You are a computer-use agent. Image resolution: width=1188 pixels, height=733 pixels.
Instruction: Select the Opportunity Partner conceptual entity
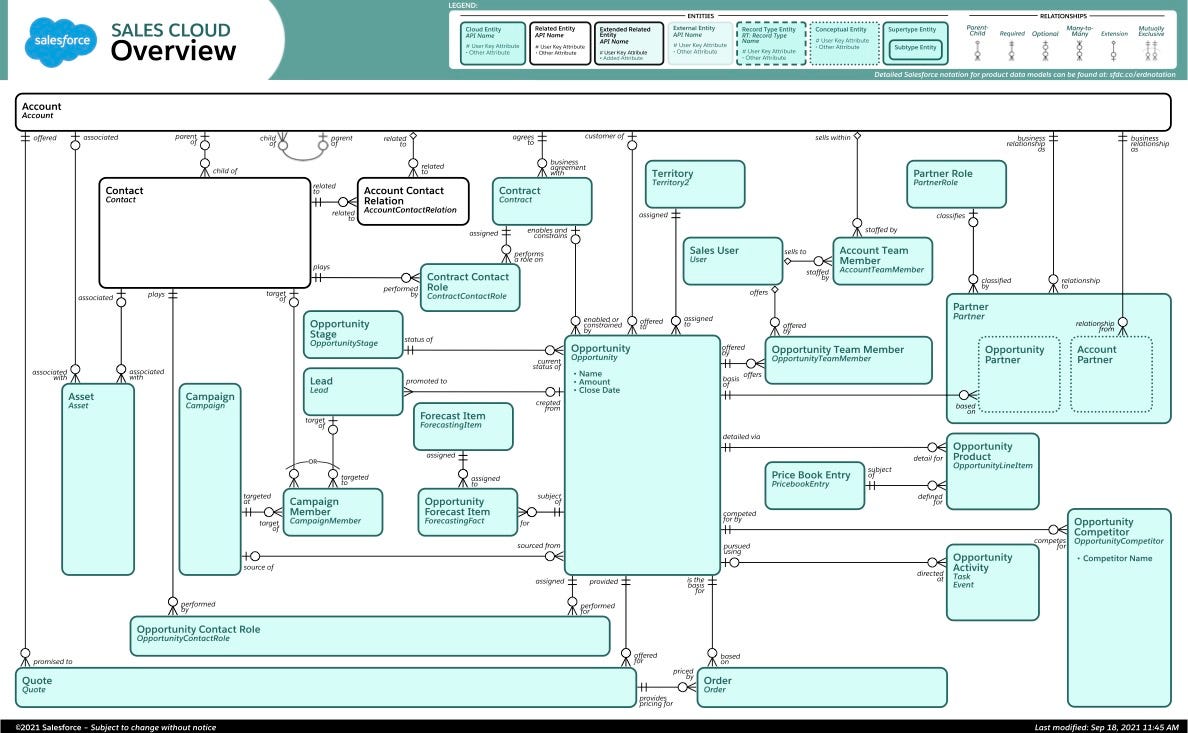pyautogui.click(x=1019, y=374)
